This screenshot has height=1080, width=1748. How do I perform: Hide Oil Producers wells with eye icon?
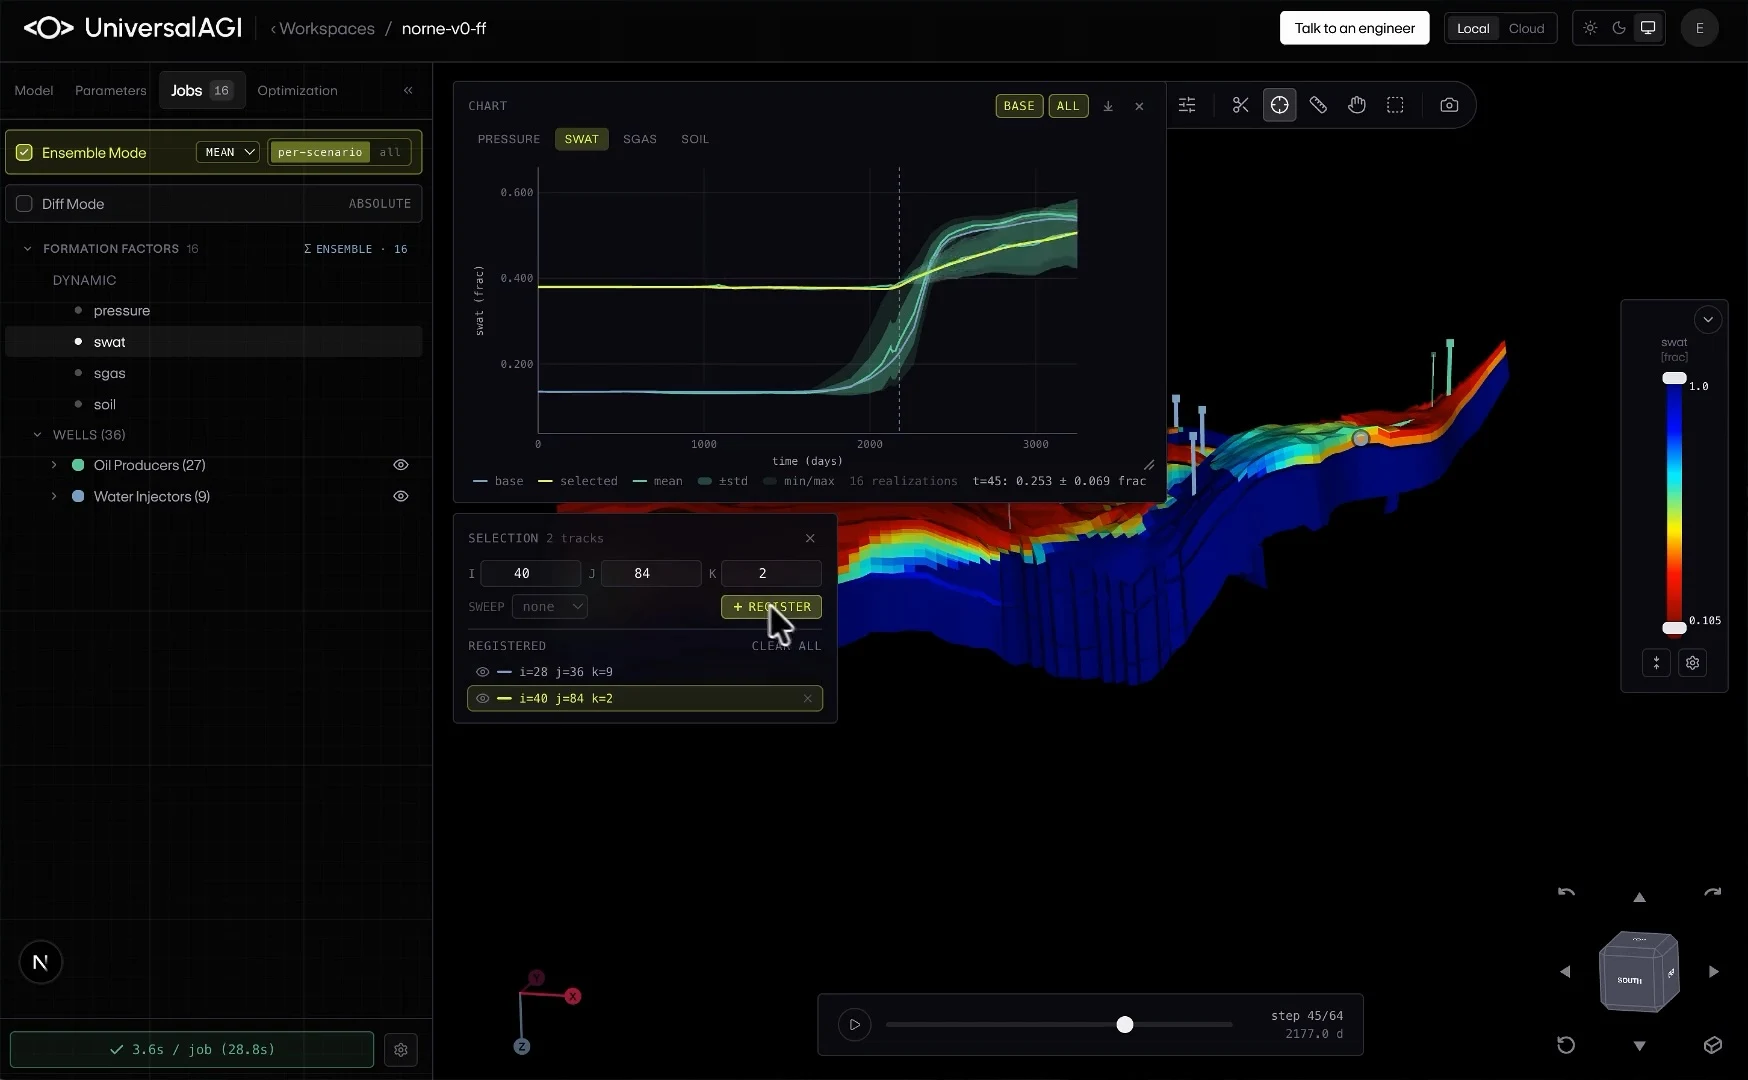pyautogui.click(x=401, y=465)
